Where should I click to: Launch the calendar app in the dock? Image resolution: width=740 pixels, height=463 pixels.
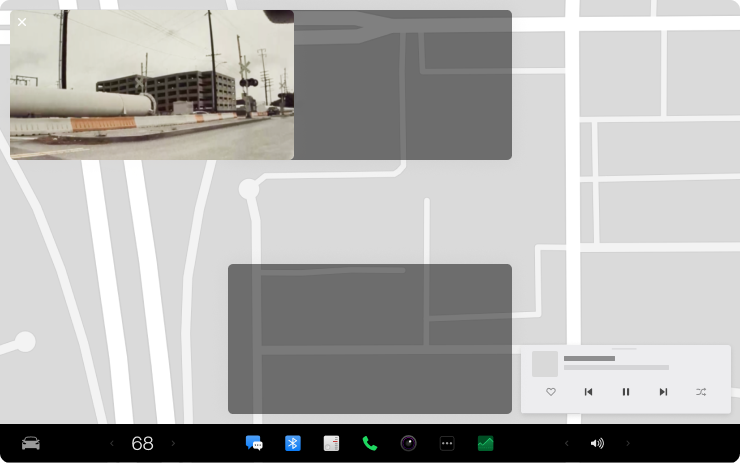(331, 443)
